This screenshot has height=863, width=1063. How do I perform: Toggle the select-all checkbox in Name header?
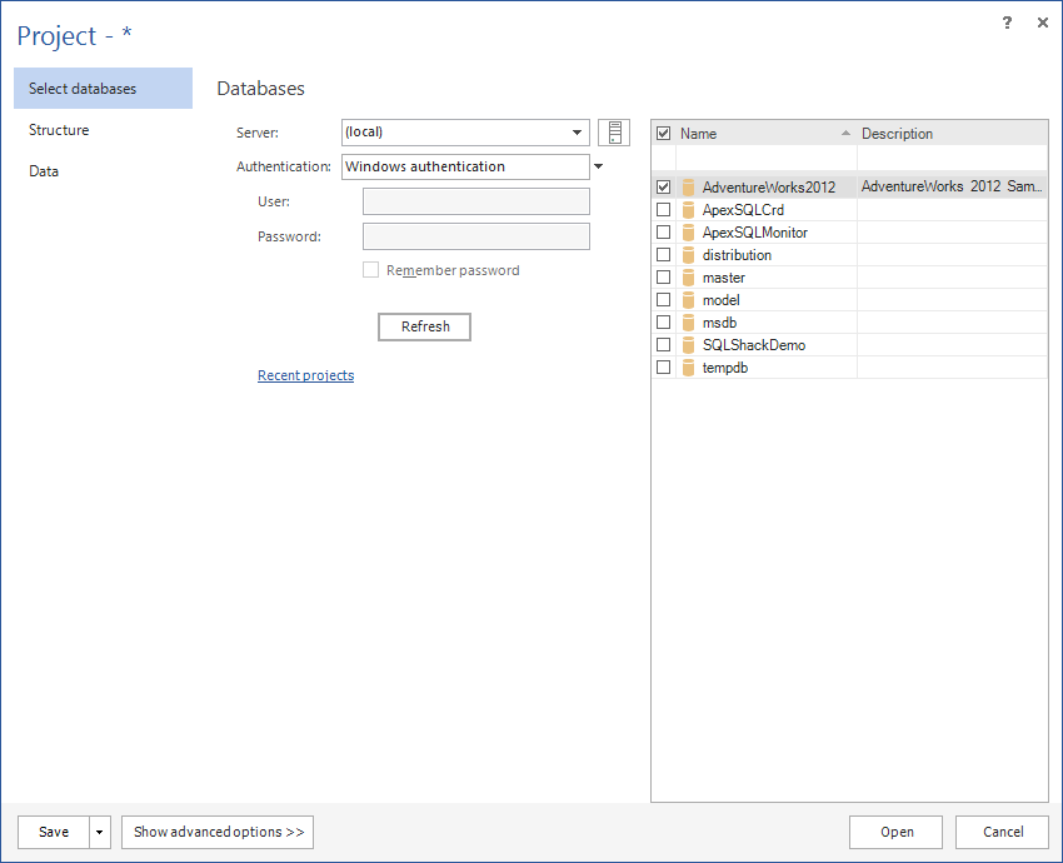[x=663, y=133]
